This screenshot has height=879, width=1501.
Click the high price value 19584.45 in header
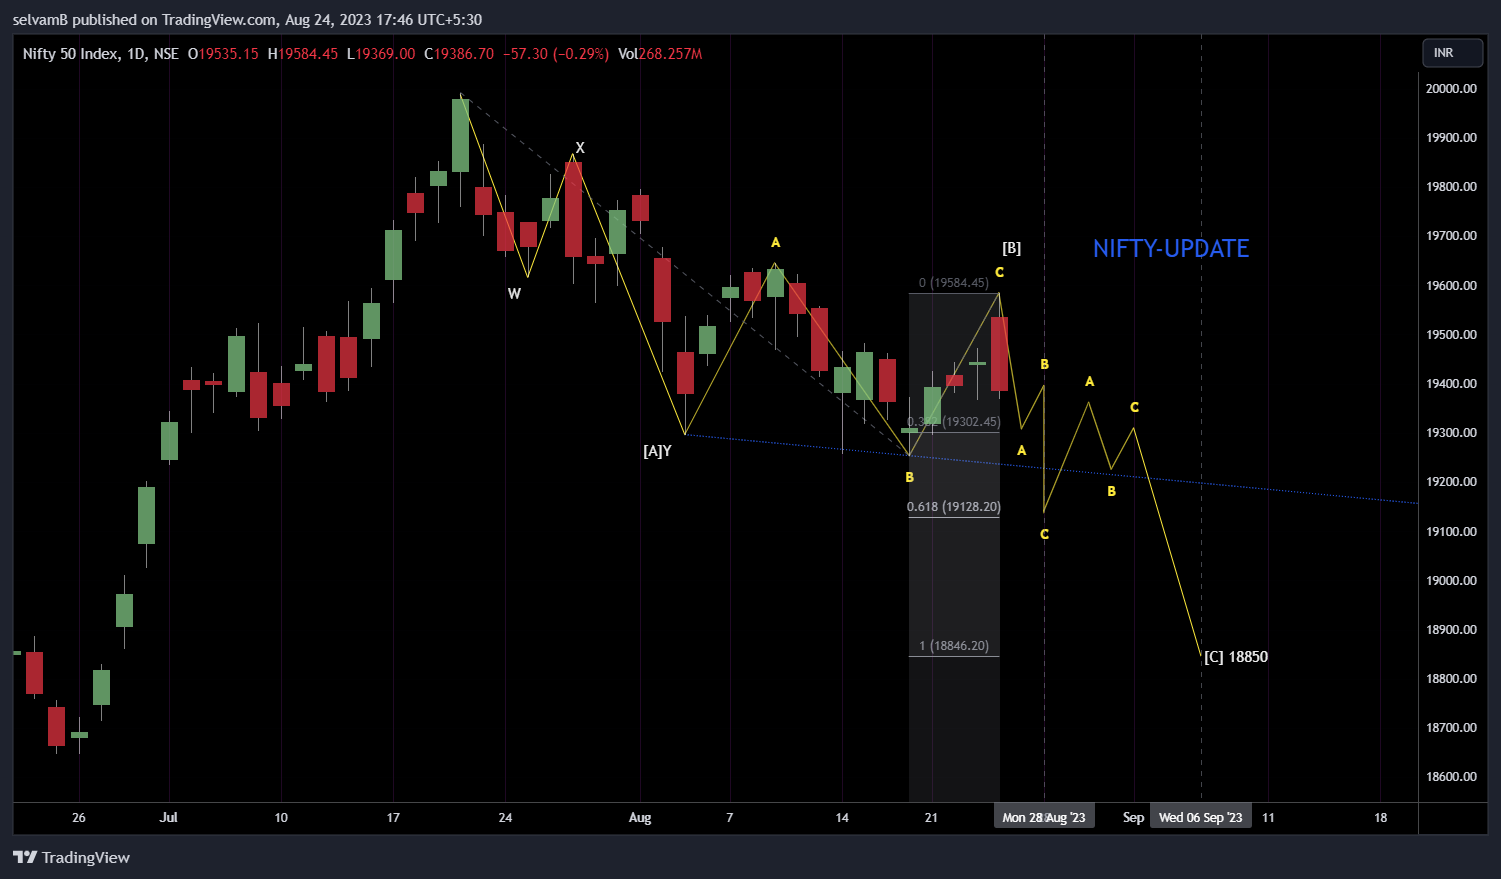coord(308,54)
